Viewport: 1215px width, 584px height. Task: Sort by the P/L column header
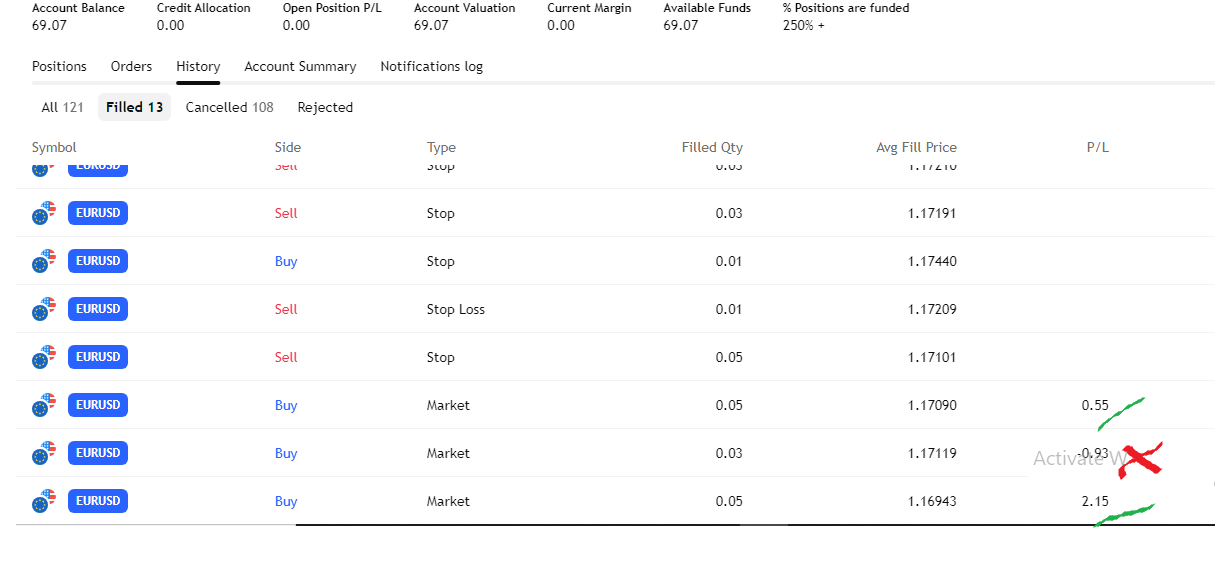[x=1097, y=147]
